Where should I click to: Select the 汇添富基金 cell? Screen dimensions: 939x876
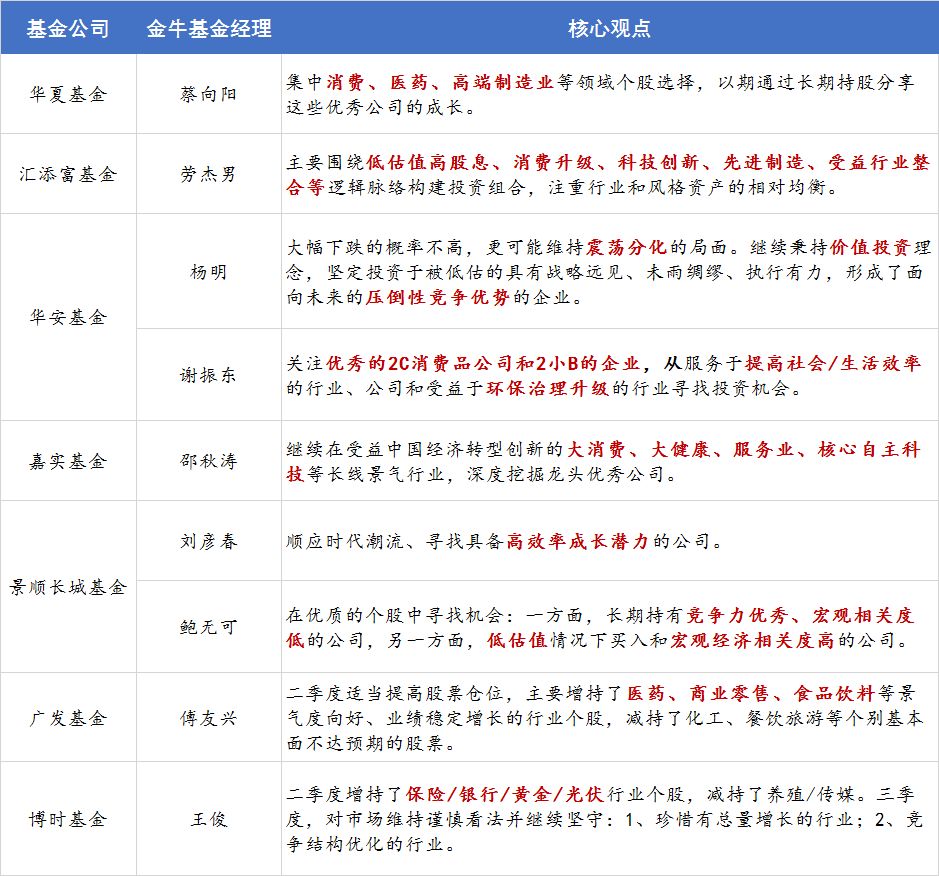pyautogui.click(x=68, y=174)
